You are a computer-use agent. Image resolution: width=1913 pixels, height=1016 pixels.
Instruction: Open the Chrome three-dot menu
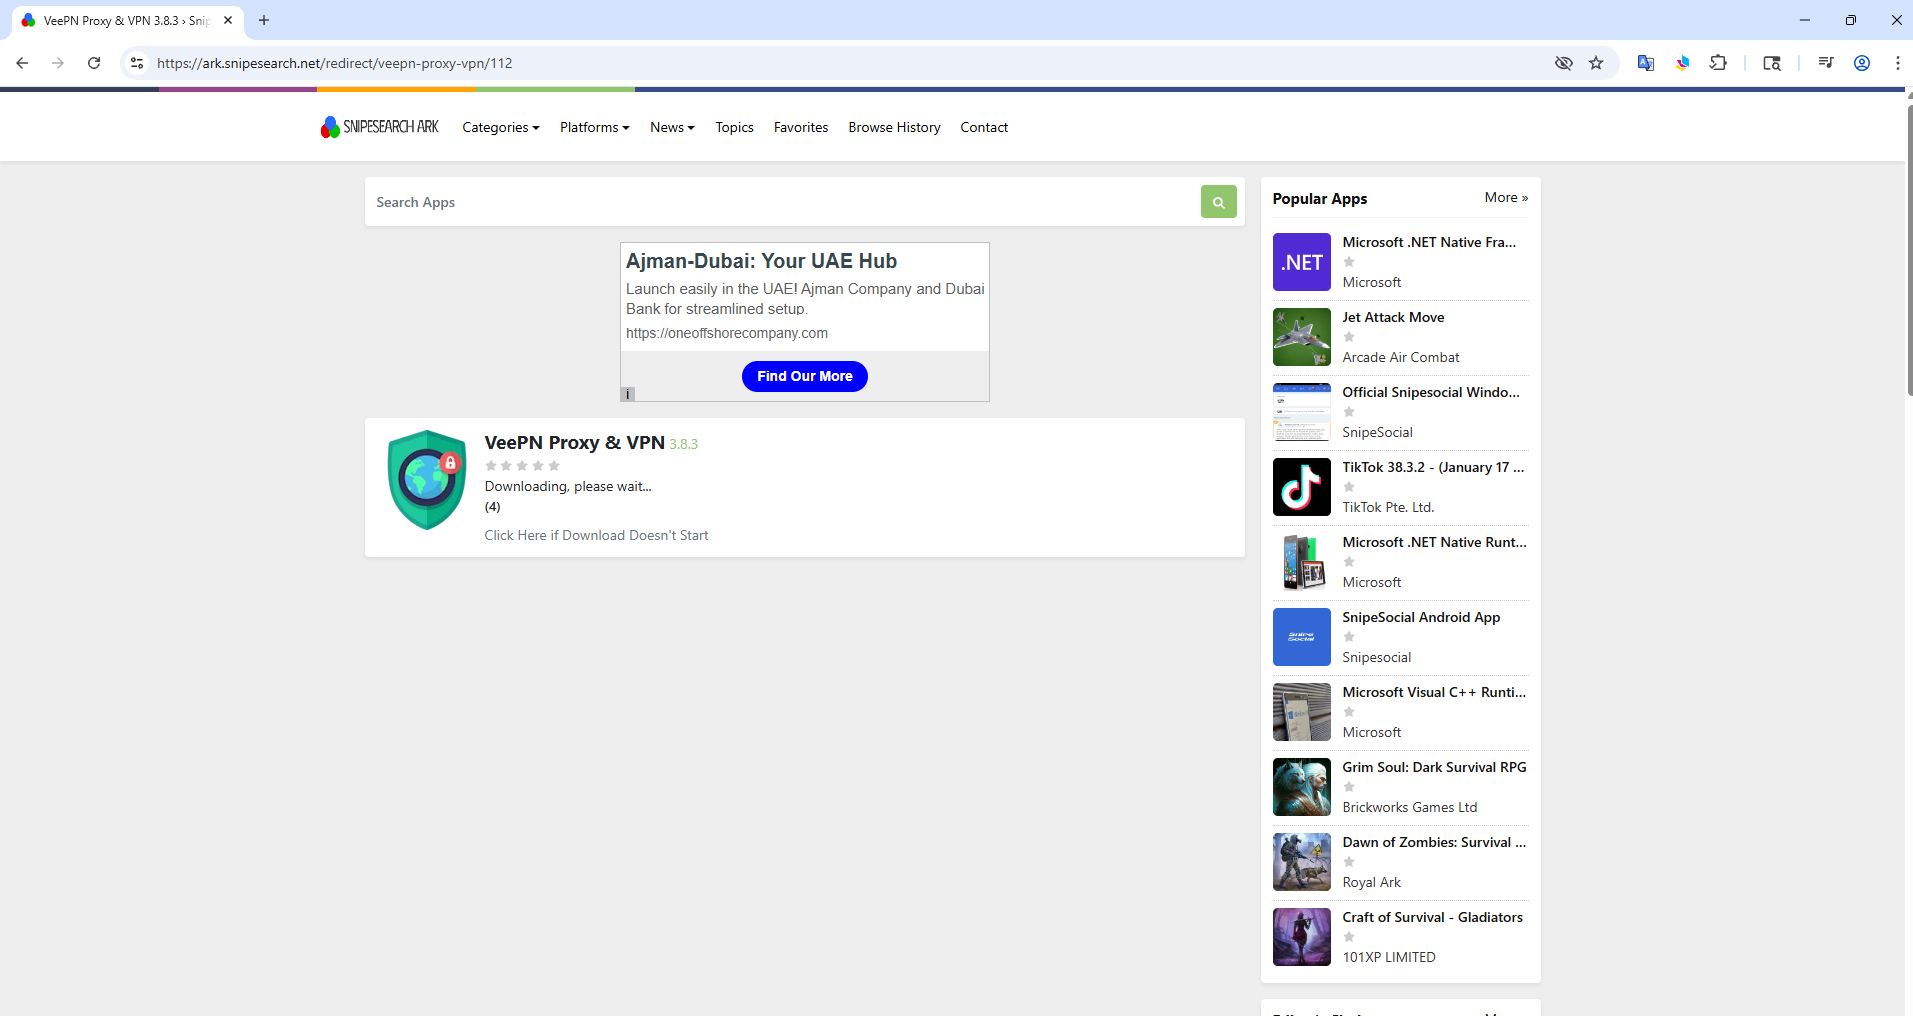[1897, 63]
